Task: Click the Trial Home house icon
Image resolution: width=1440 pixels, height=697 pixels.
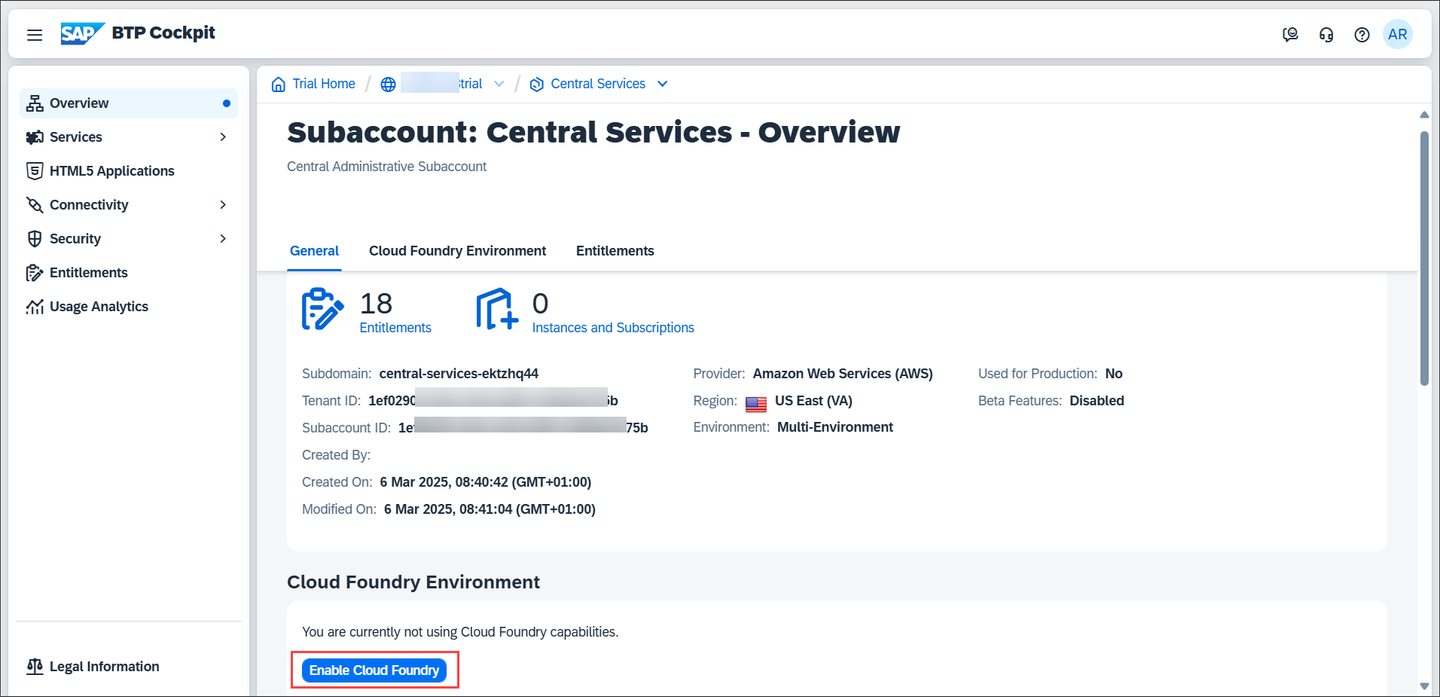Action: pyautogui.click(x=279, y=84)
